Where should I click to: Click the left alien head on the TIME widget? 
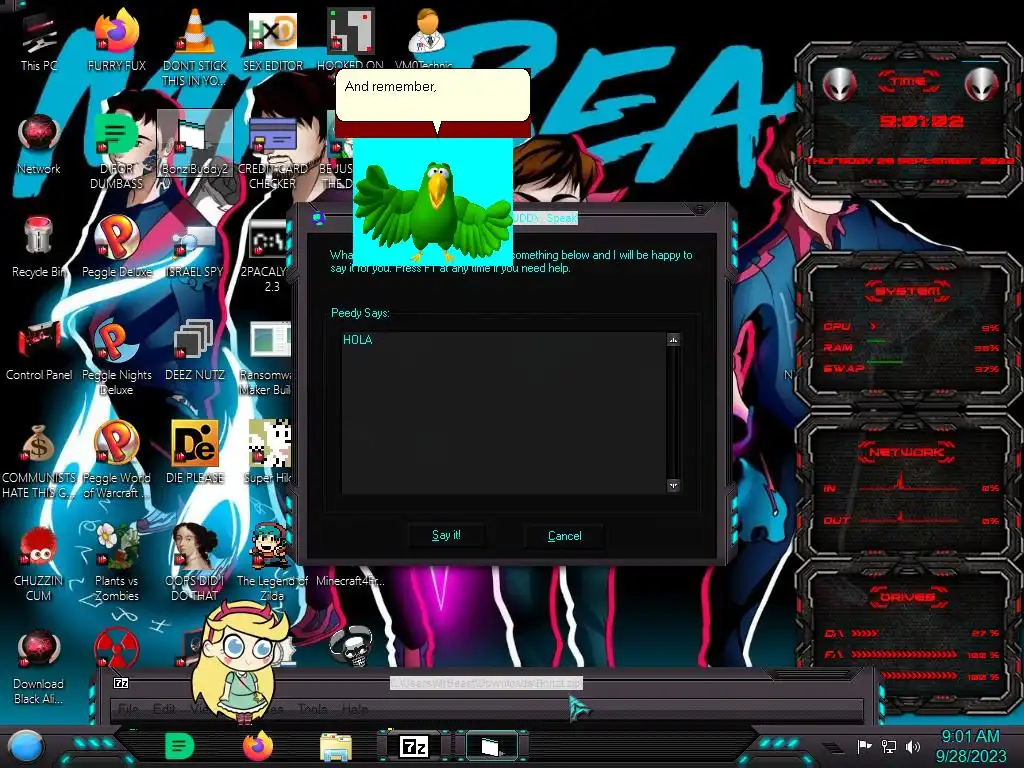click(x=839, y=84)
